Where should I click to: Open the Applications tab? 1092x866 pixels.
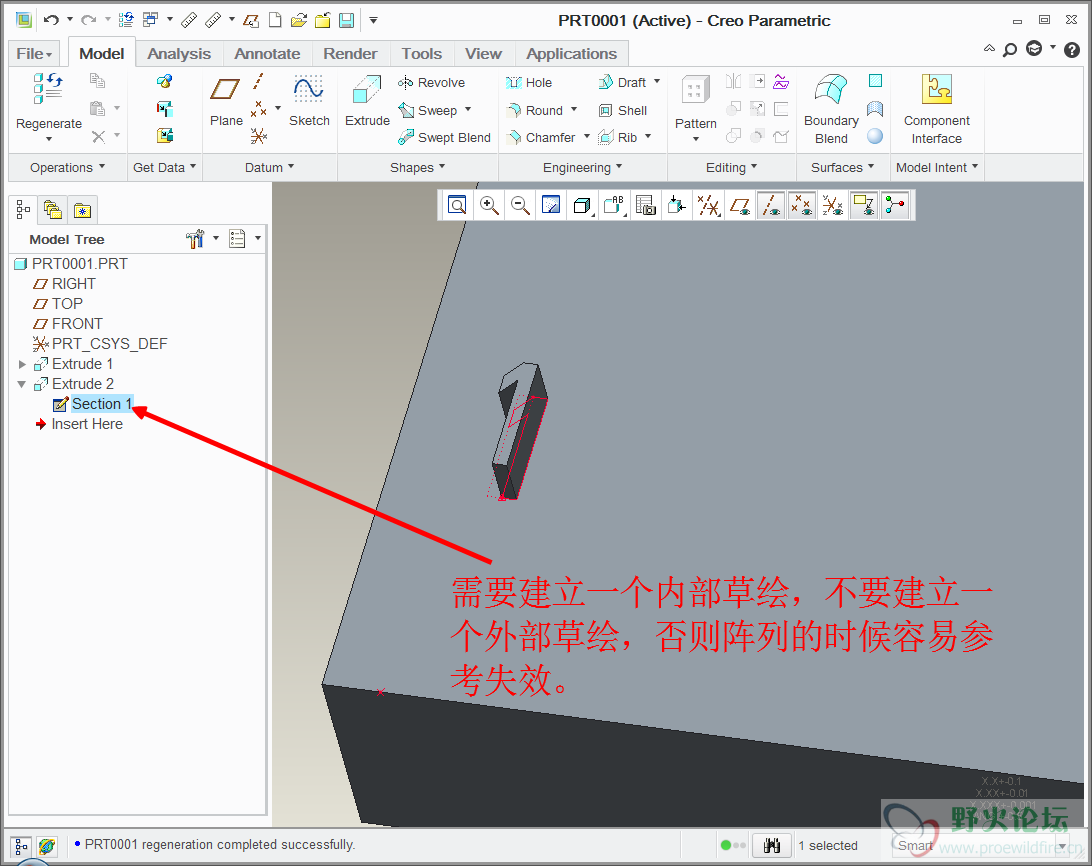point(572,54)
